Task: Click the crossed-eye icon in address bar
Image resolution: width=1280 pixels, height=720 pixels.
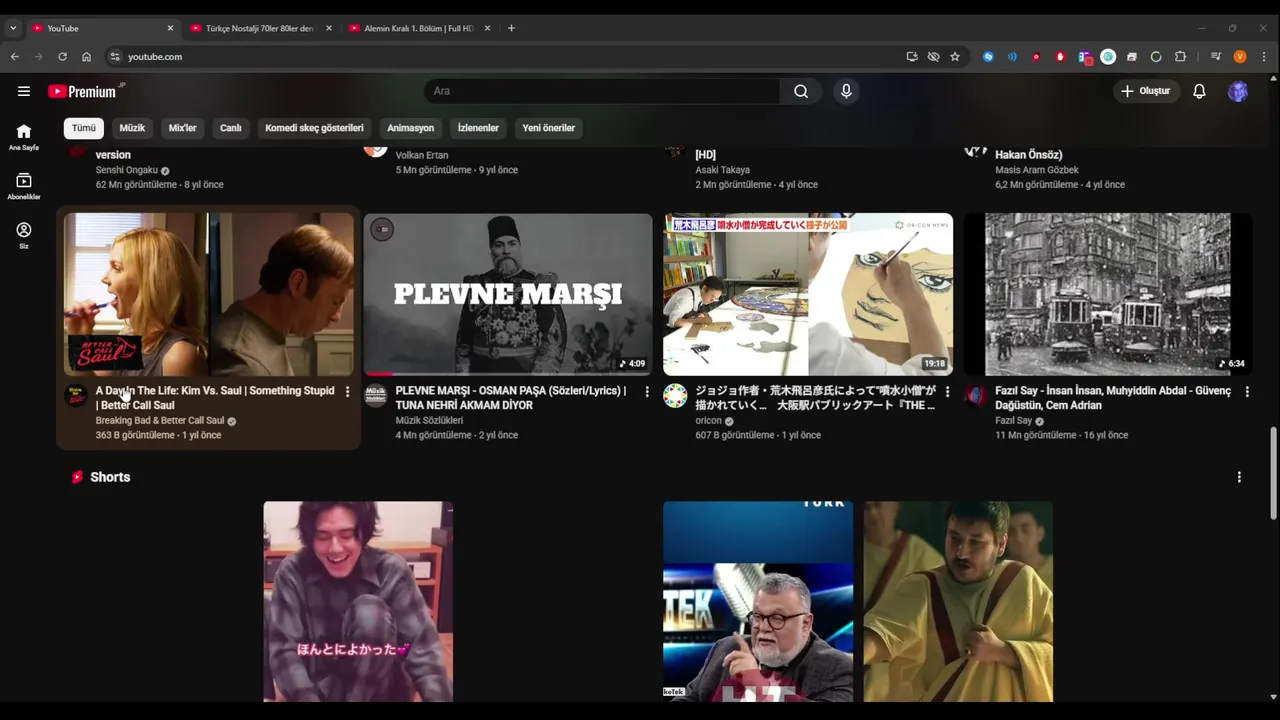Action: (x=933, y=57)
